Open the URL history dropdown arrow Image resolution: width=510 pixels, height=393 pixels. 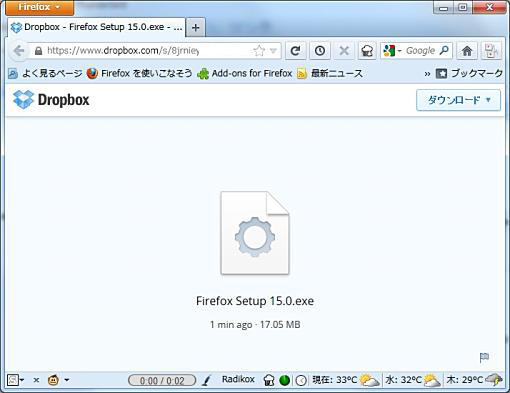point(273,51)
